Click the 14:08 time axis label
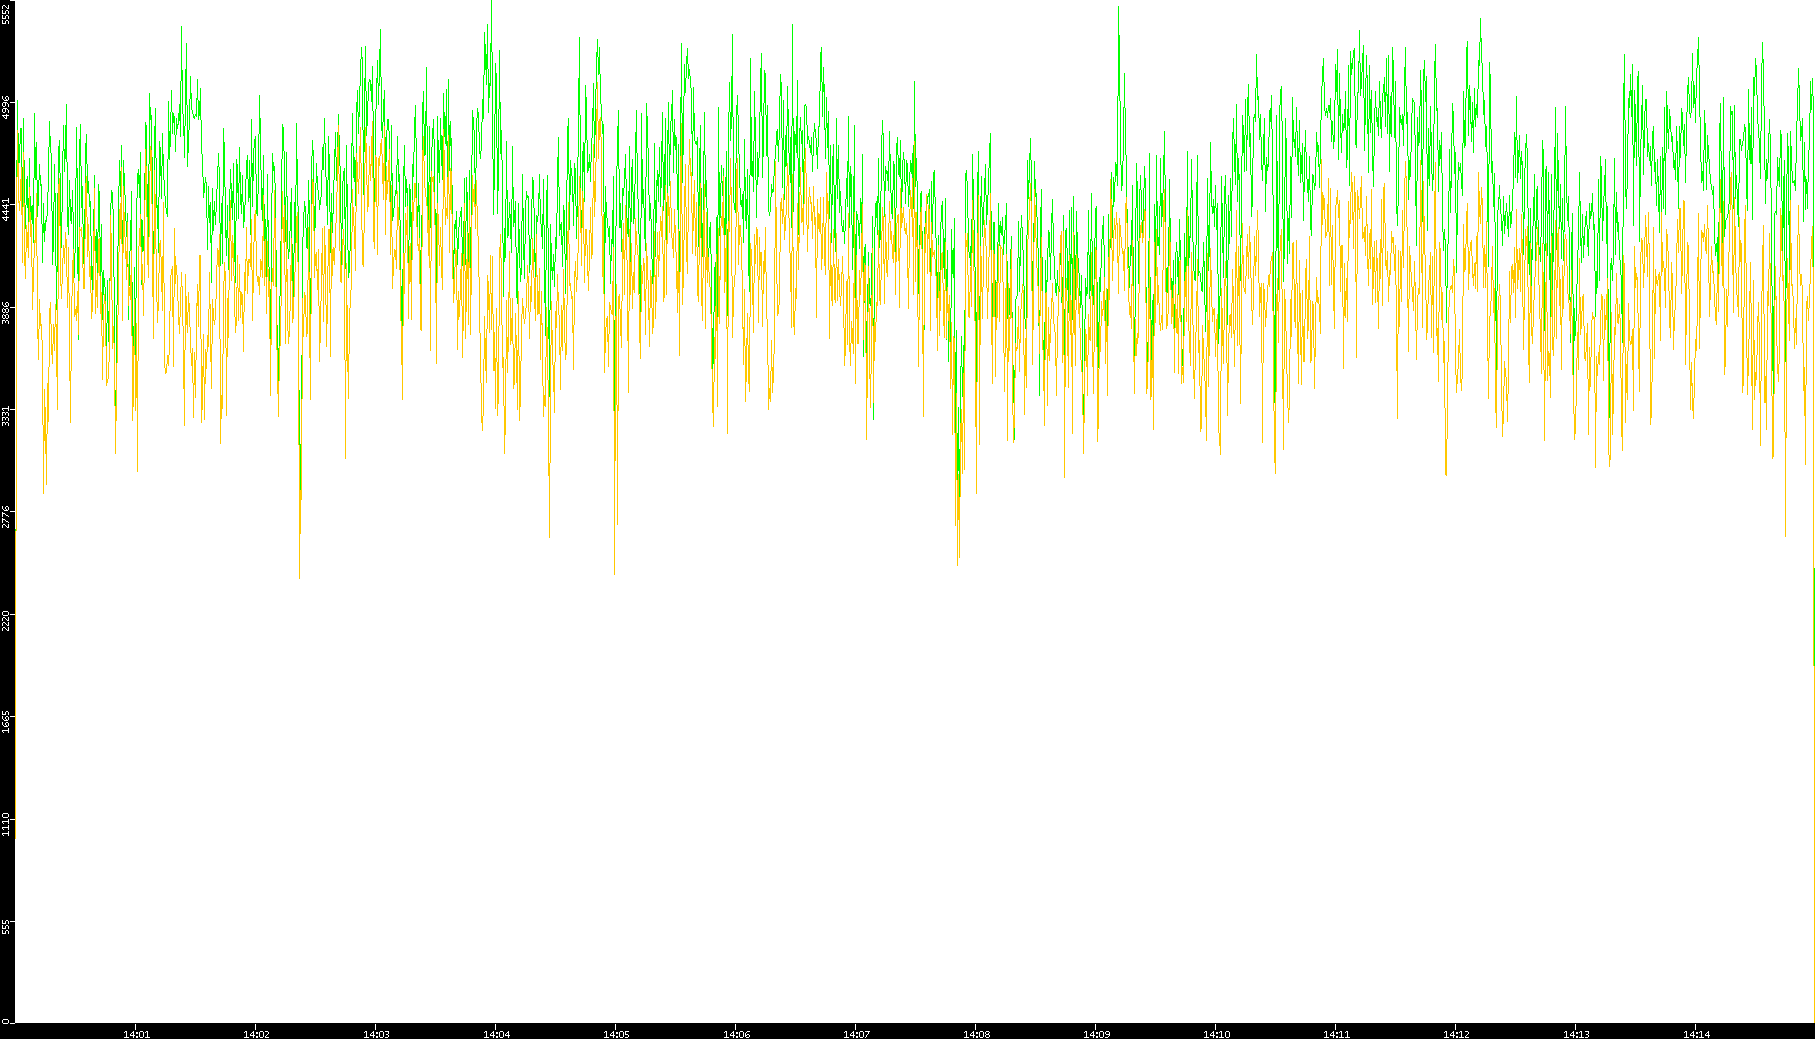 [x=976, y=1033]
